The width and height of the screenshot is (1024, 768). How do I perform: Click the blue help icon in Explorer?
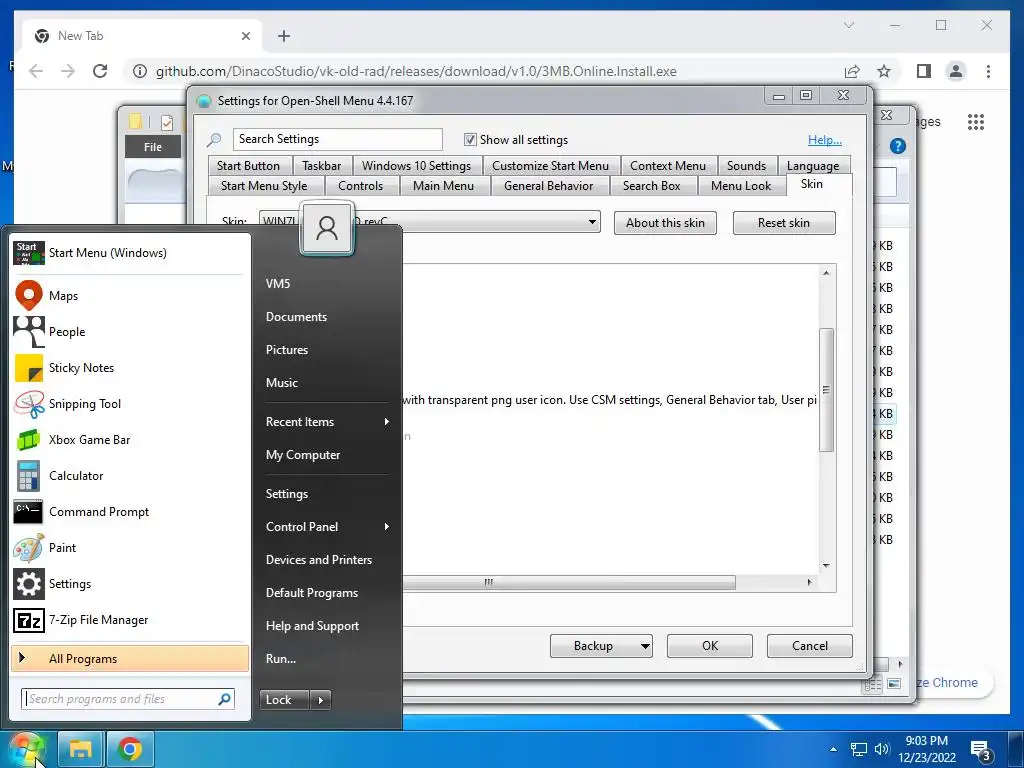click(898, 146)
